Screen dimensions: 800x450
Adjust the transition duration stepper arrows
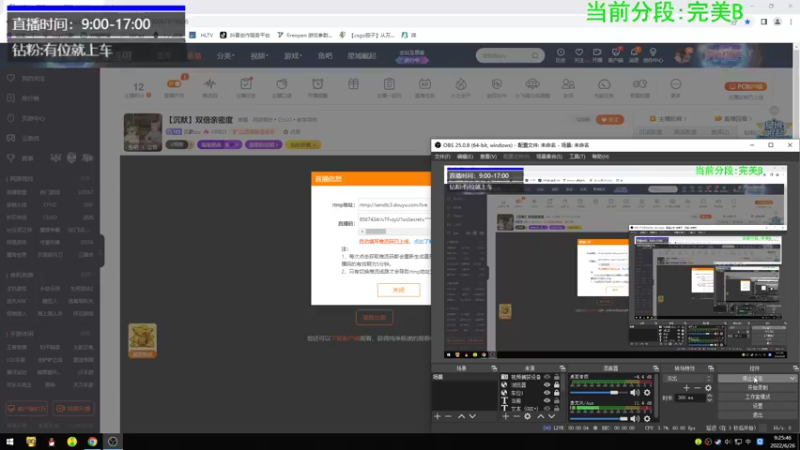coord(709,397)
